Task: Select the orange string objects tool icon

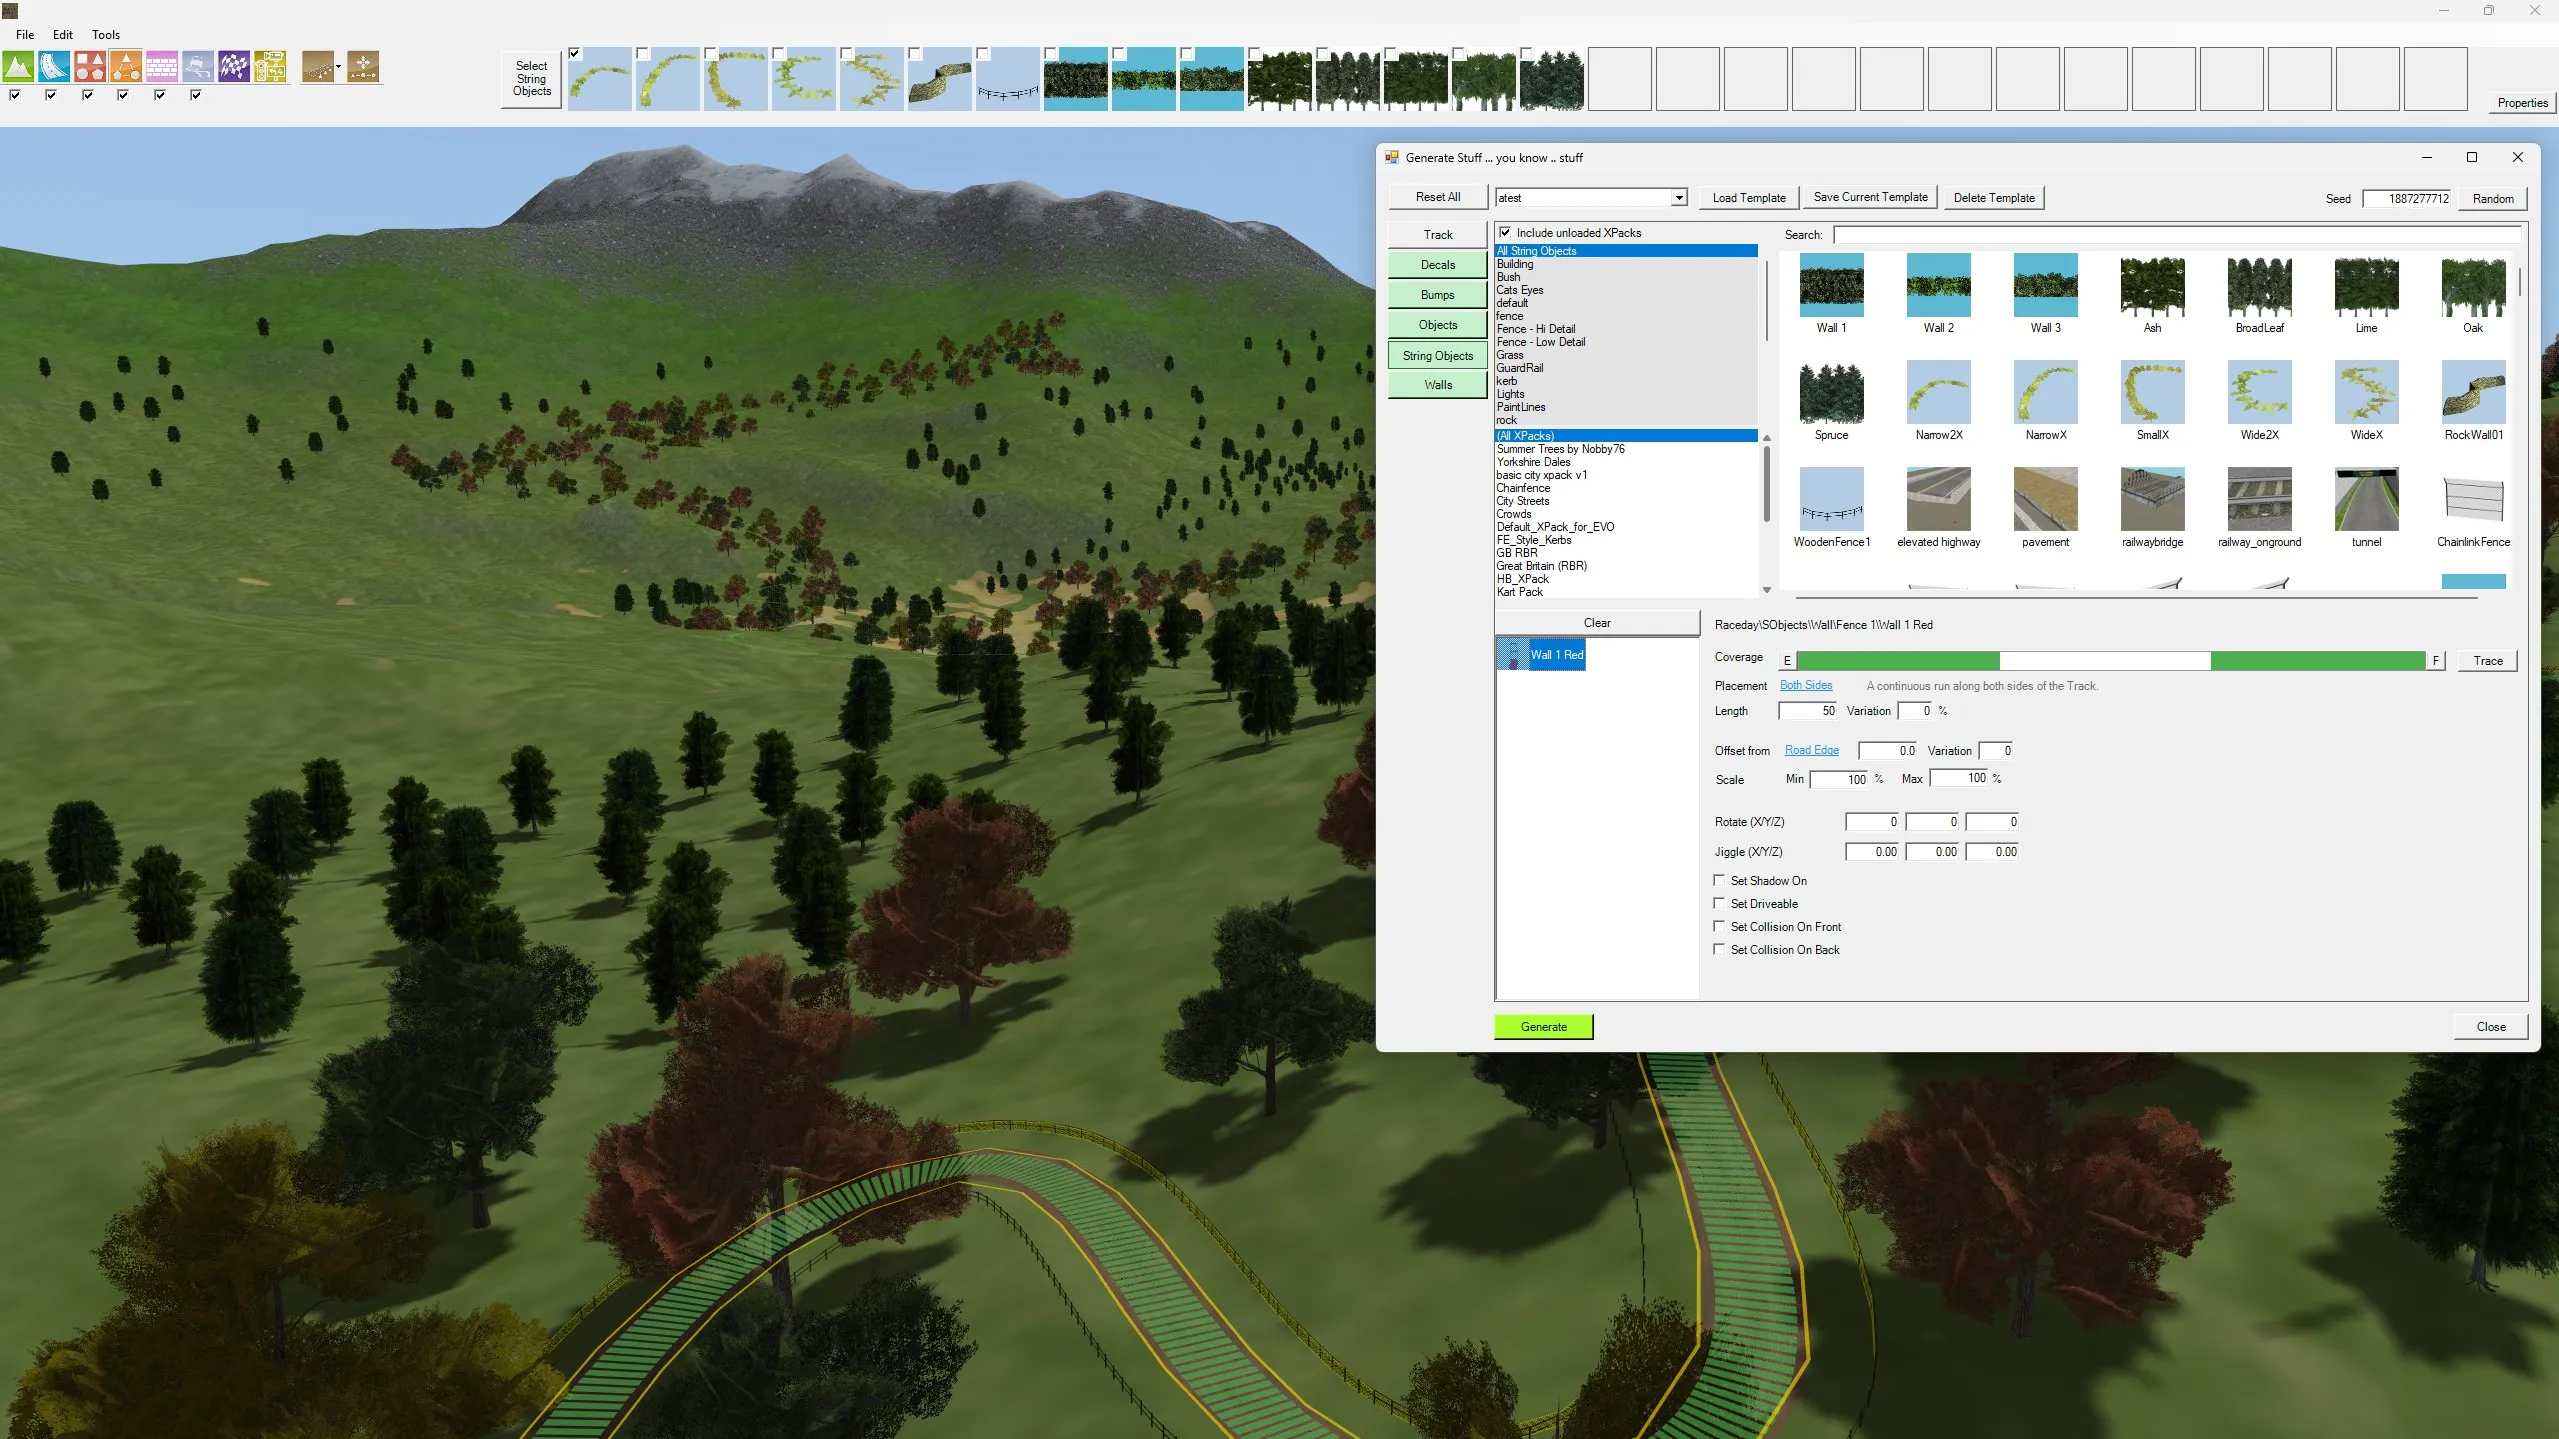Action: click(126, 67)
